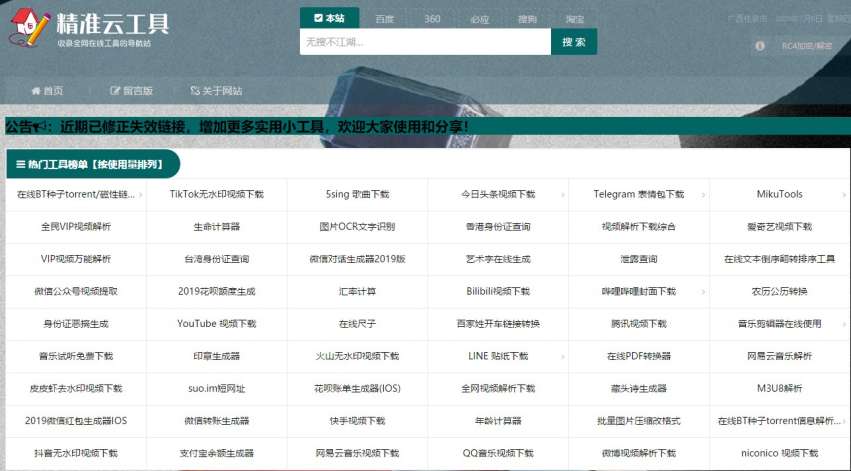This screenshot has width=851, height=471.
Task: Open VIP视频万能解析 tool
Action: coord(76,259)
